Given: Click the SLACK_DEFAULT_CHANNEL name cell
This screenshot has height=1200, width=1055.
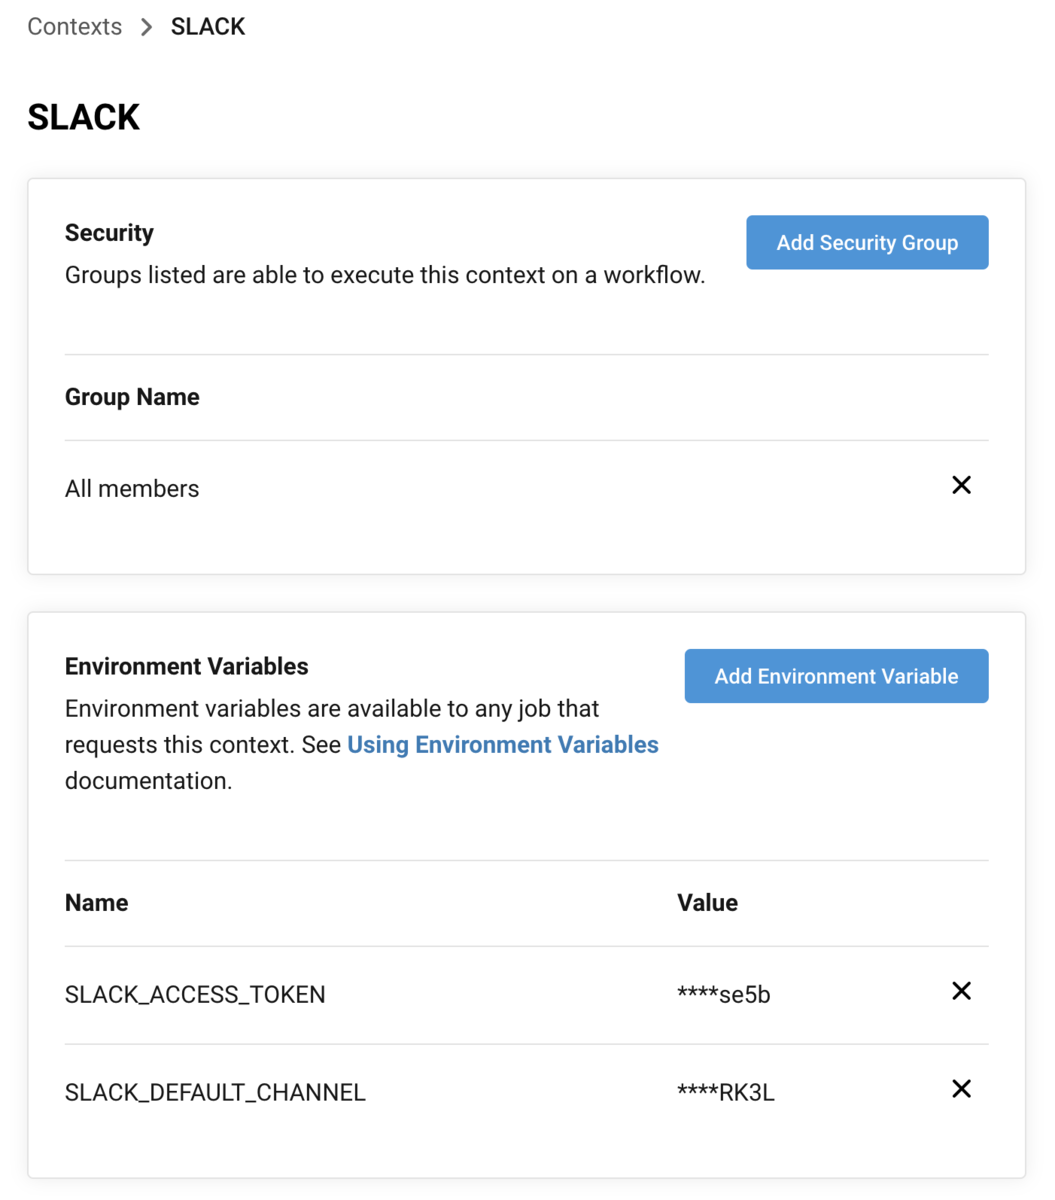Looking at the screenshot, I should coord(215,1093).
